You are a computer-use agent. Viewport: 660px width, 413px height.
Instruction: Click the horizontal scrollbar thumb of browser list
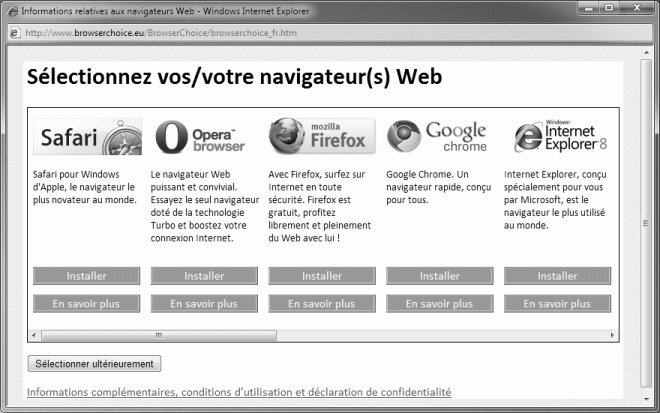(159, 335)
